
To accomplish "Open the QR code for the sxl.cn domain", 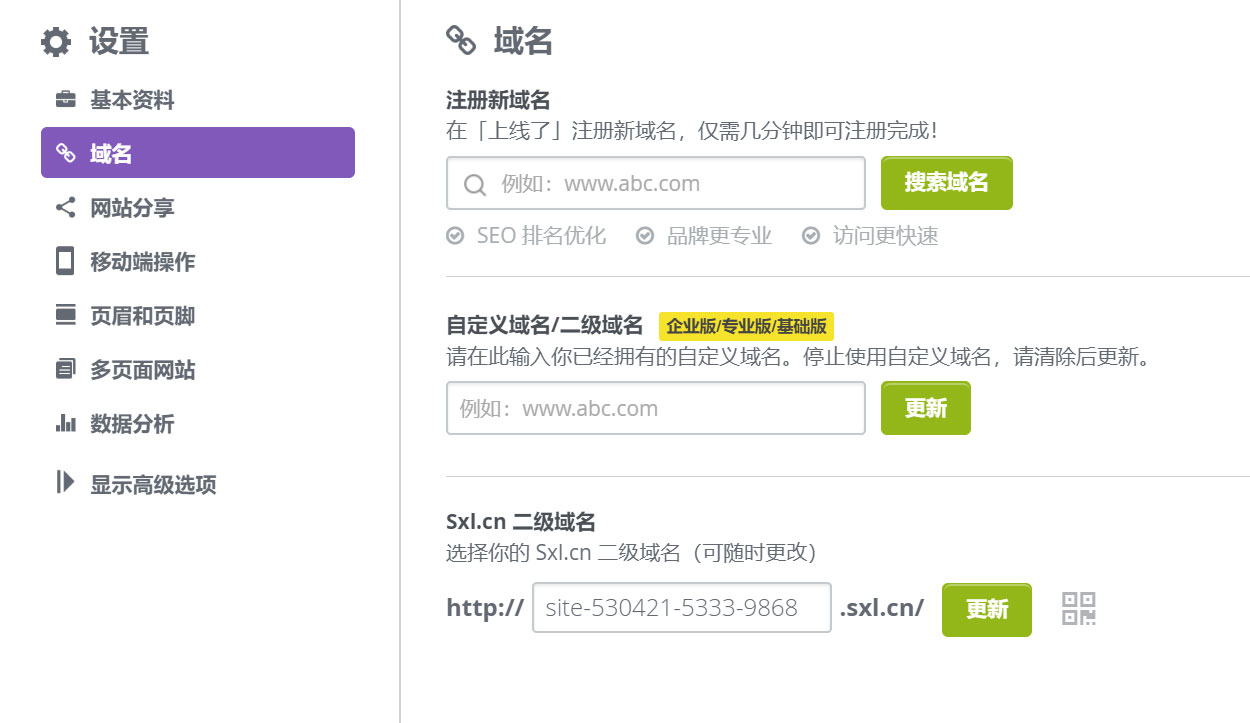I will [1078, 609].
